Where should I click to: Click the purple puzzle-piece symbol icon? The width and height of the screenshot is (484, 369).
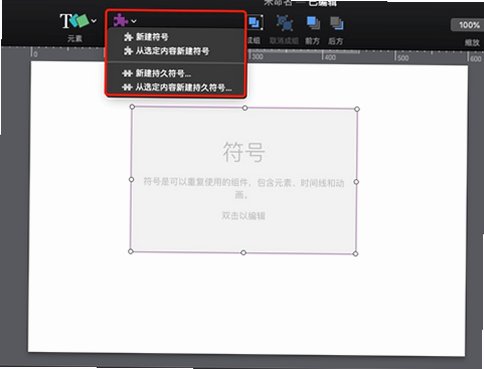tap(121, 21)
